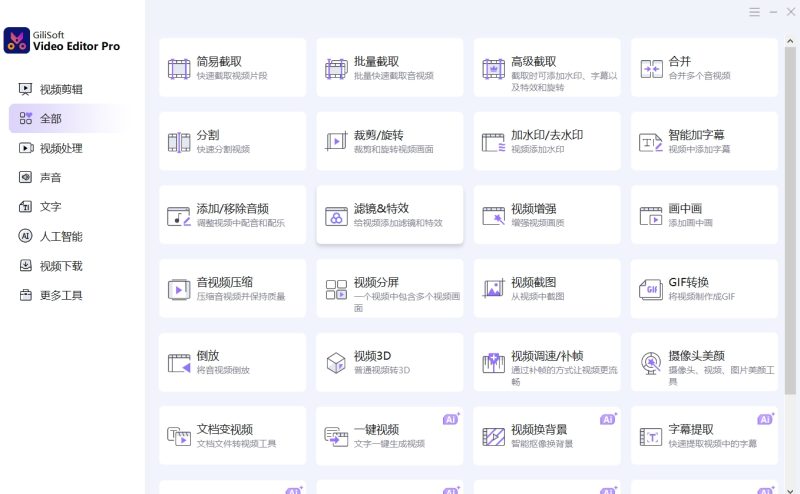This screenshot has height=494, width=800.
Task: Click the 简易截取 film icon
Action: tap(179, 69)
